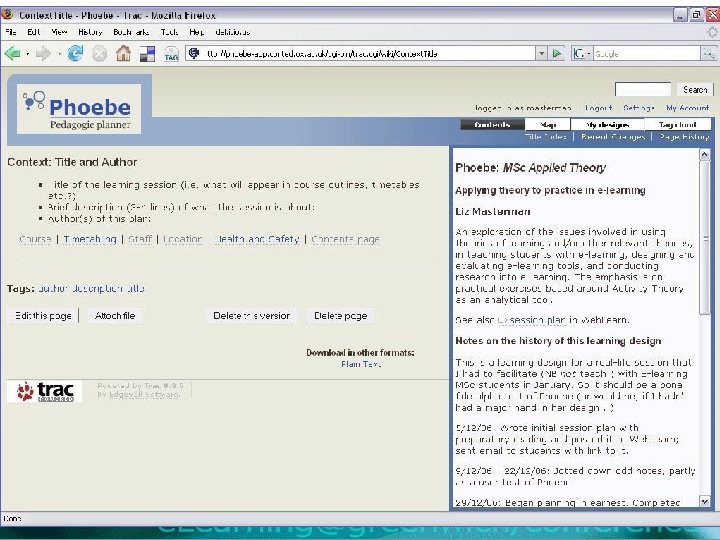The height and width of the screenshot is (540, 720).
Task: Click the Stop loading icon
Action: [x=99, y=54]
